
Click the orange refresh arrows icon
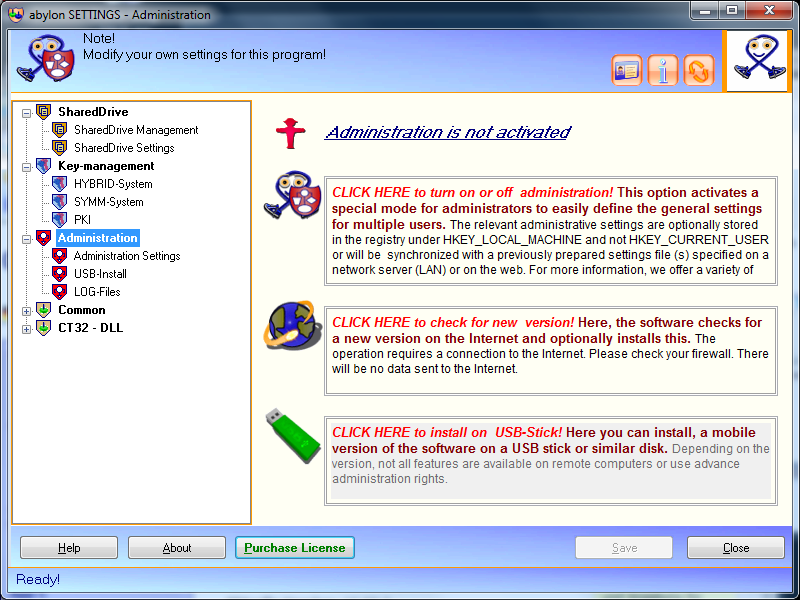pyautogui.click(x=698, y=70)
